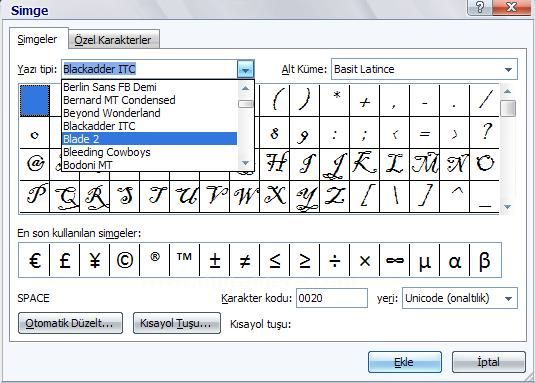This screenshot has width=535, height=383.
Task: Switch to the Simgeler tab
Action: [x=38, y=39]
